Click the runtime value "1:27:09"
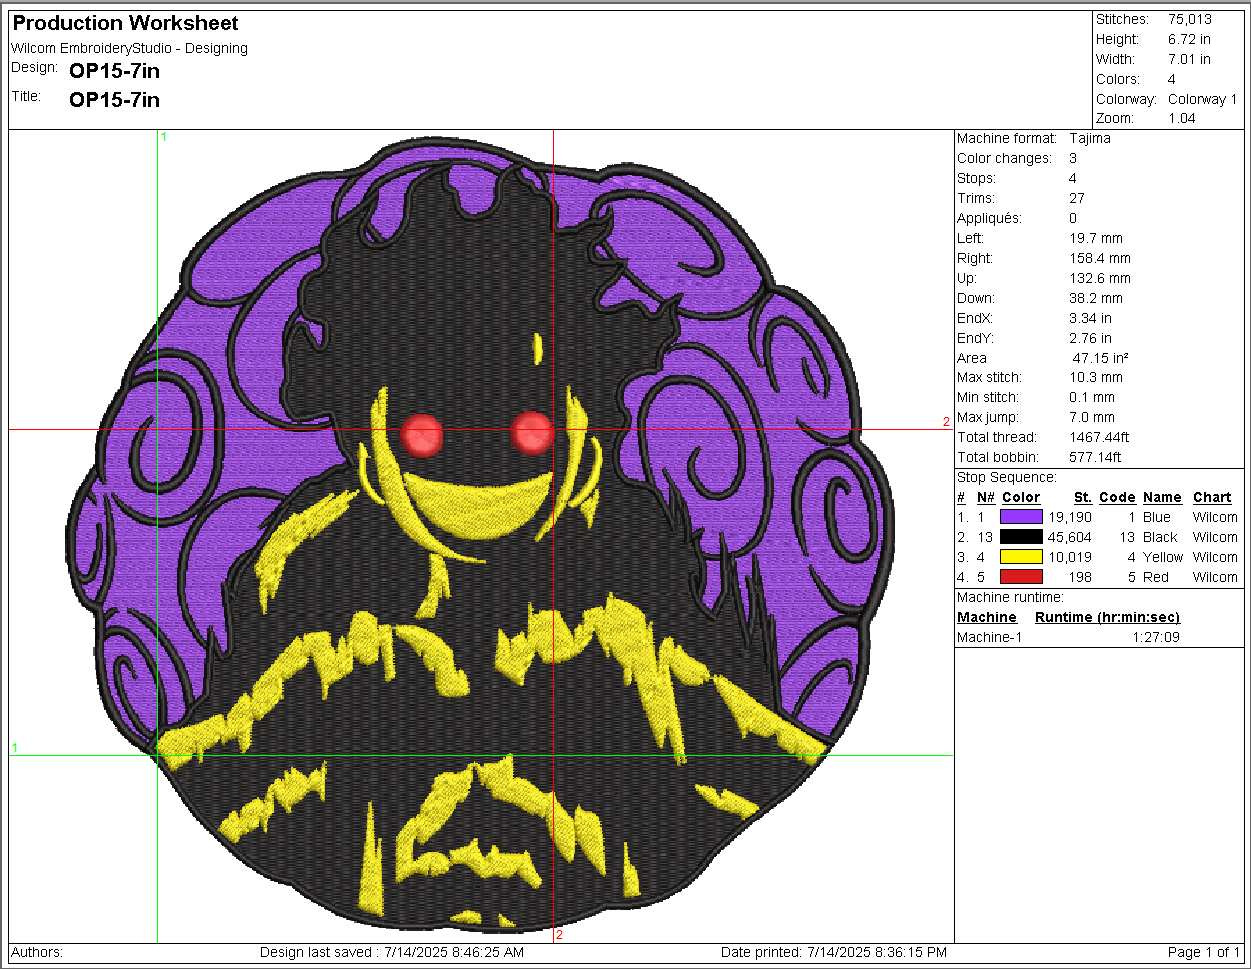This screenshot has height=969, width=1251. [x=1156, y=637]
